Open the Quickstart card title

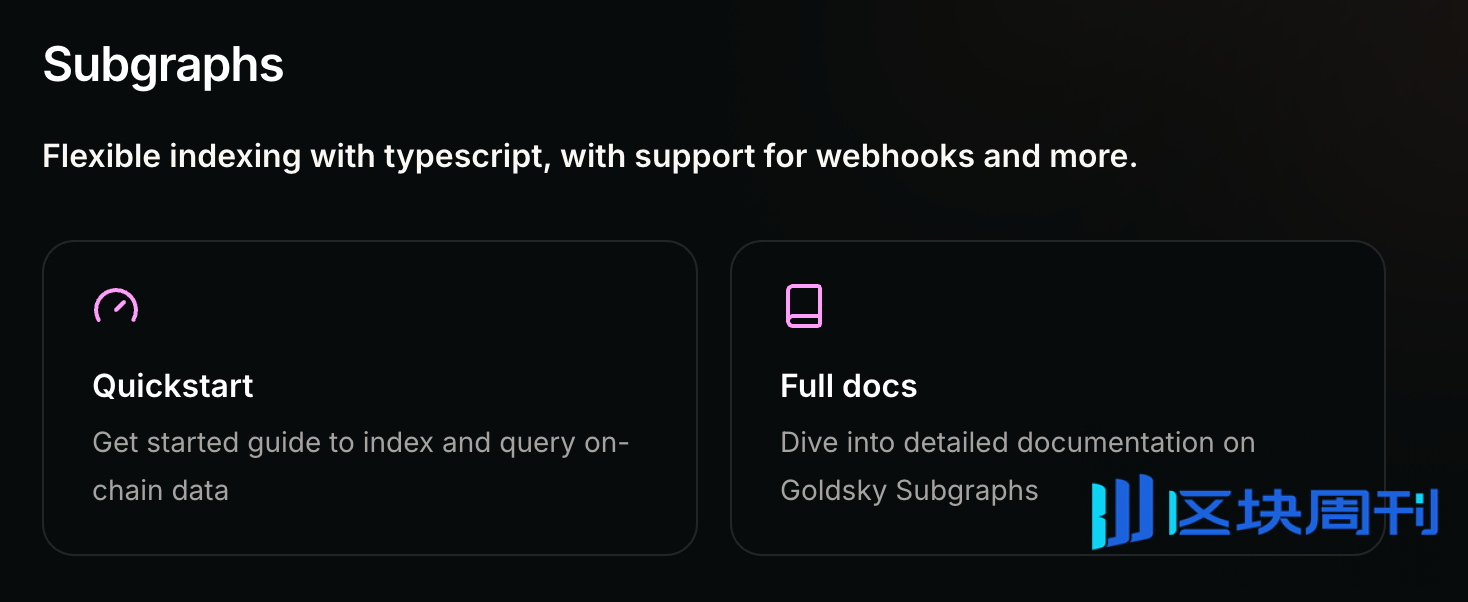click(x=173, y=386)
